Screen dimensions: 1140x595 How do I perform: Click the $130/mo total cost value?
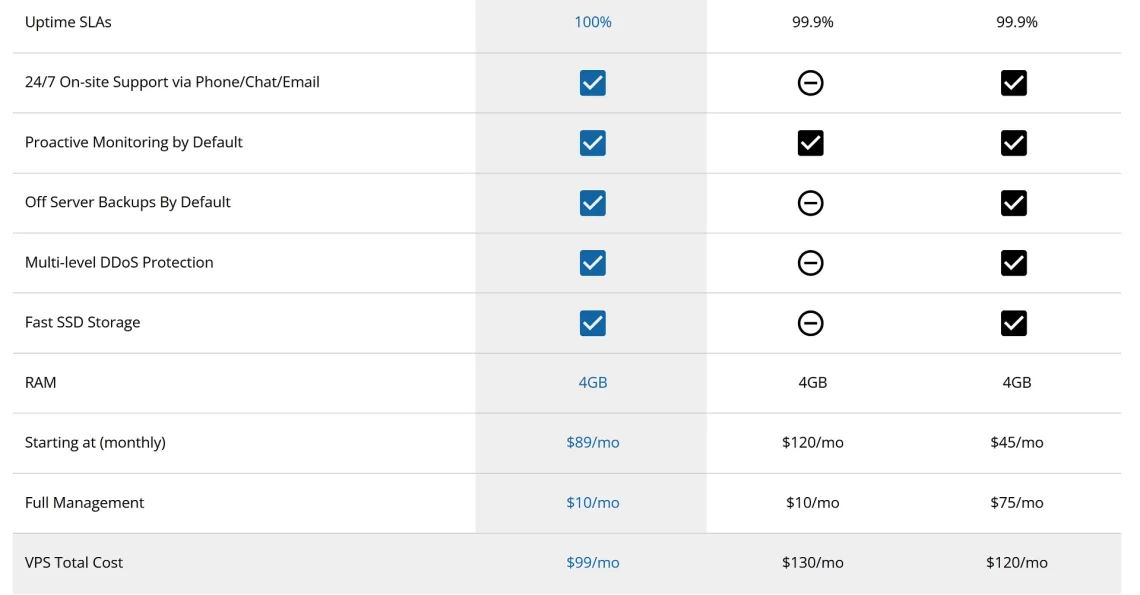[812, 562]
